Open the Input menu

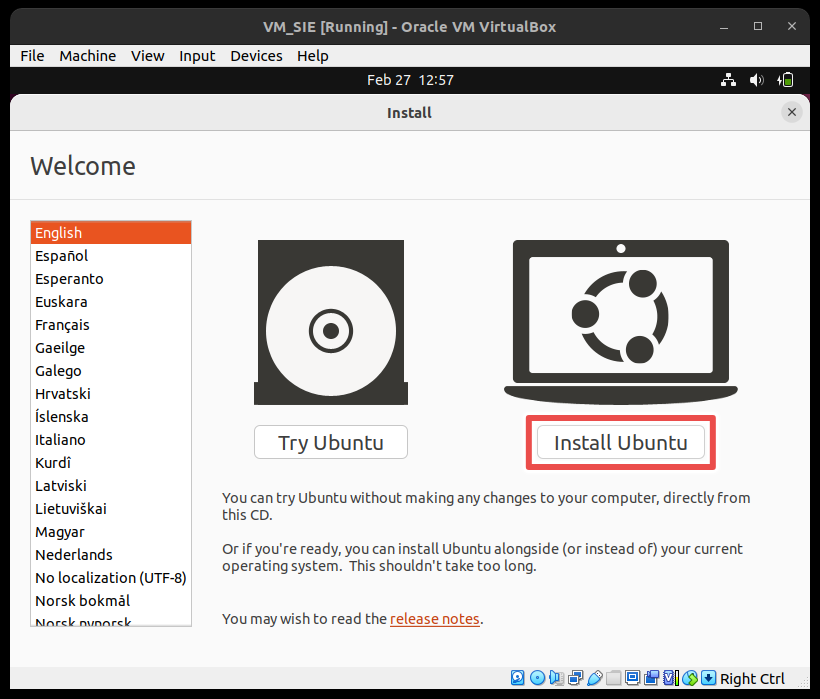(197, 55)
